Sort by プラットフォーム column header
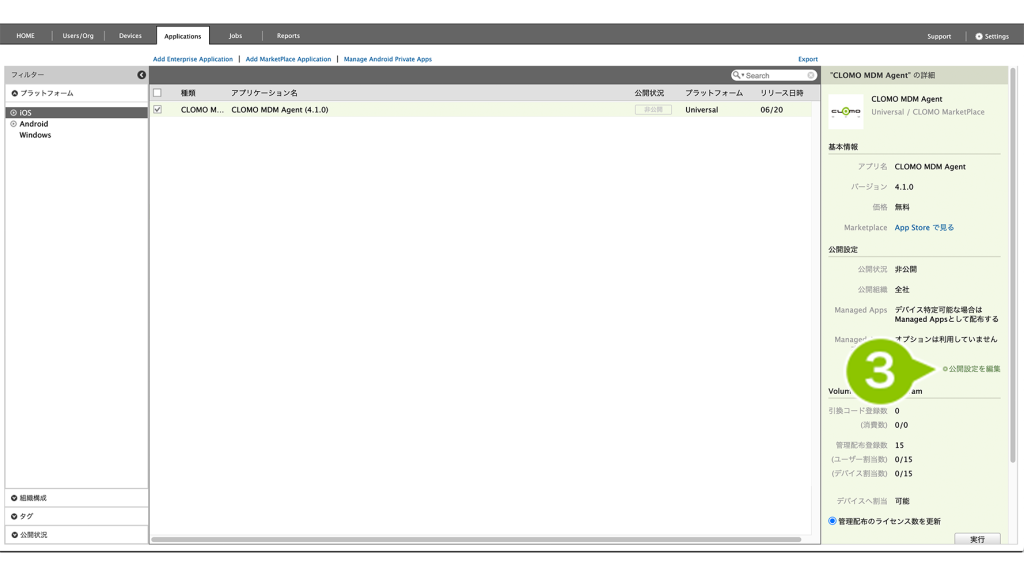1024x576 pixels. (714, 93)
